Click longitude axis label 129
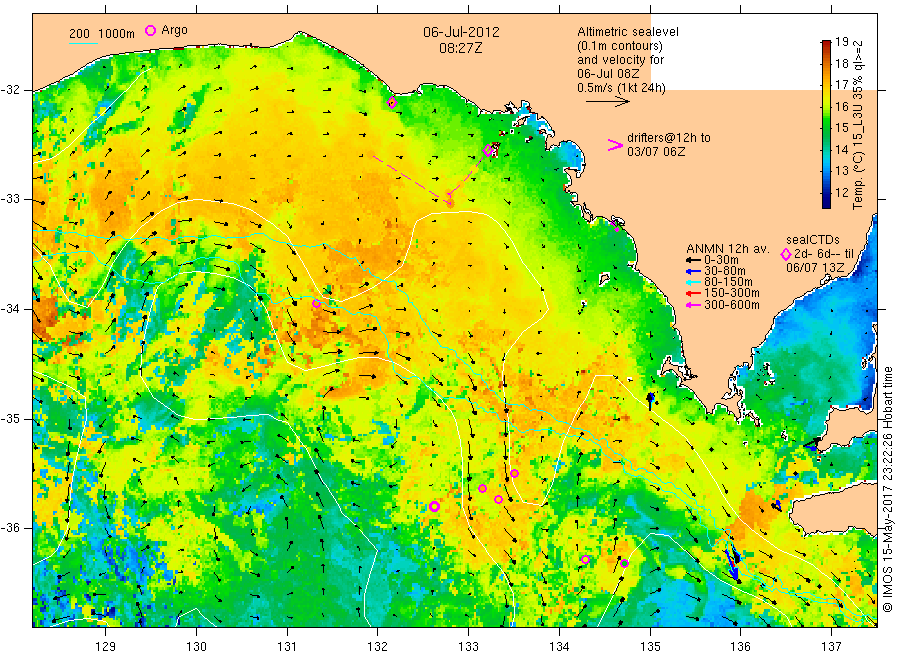The height and width of the screenshot is (660, 900). pos(105,647)
